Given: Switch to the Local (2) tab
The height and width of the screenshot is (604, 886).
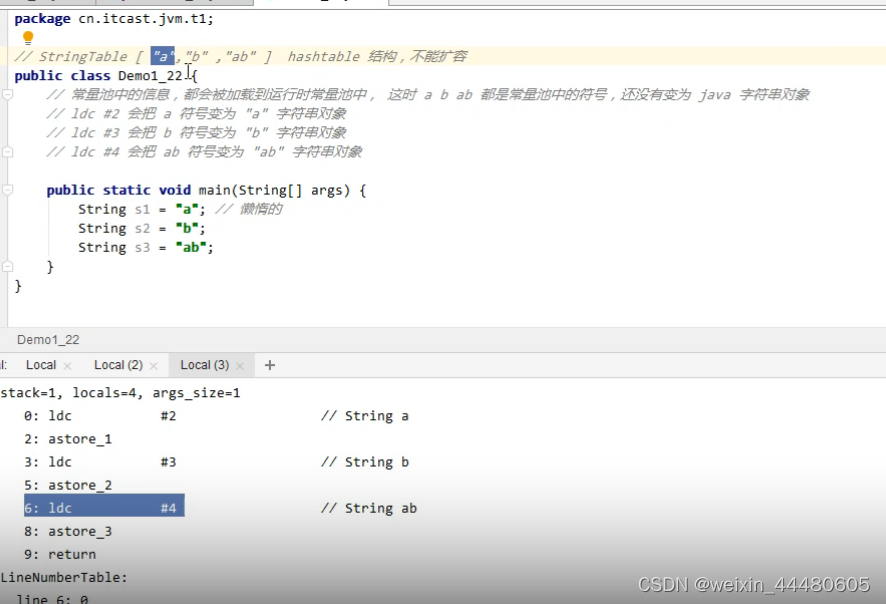Looking at the screenshot, I should (115, 365).
